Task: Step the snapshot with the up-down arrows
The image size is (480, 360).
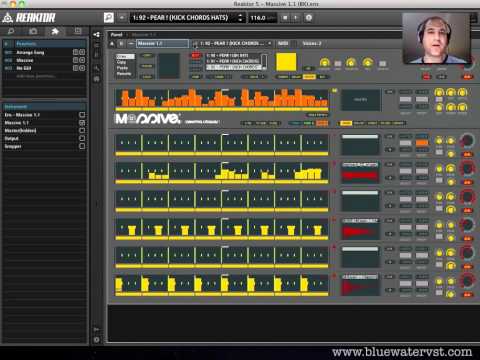Action: click(x=240, y=18)
